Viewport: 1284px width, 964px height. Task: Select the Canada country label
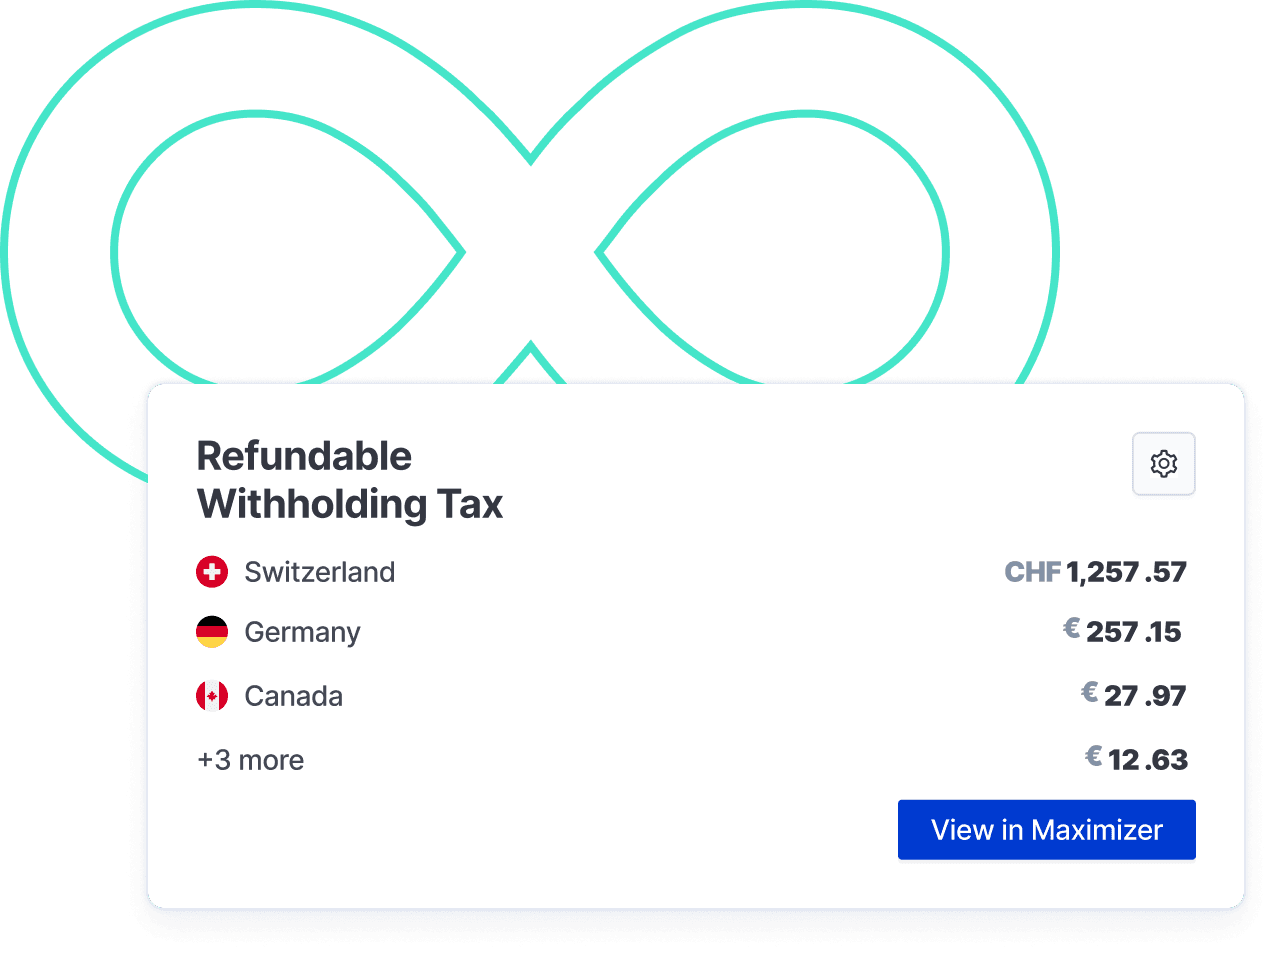[293, 696]
